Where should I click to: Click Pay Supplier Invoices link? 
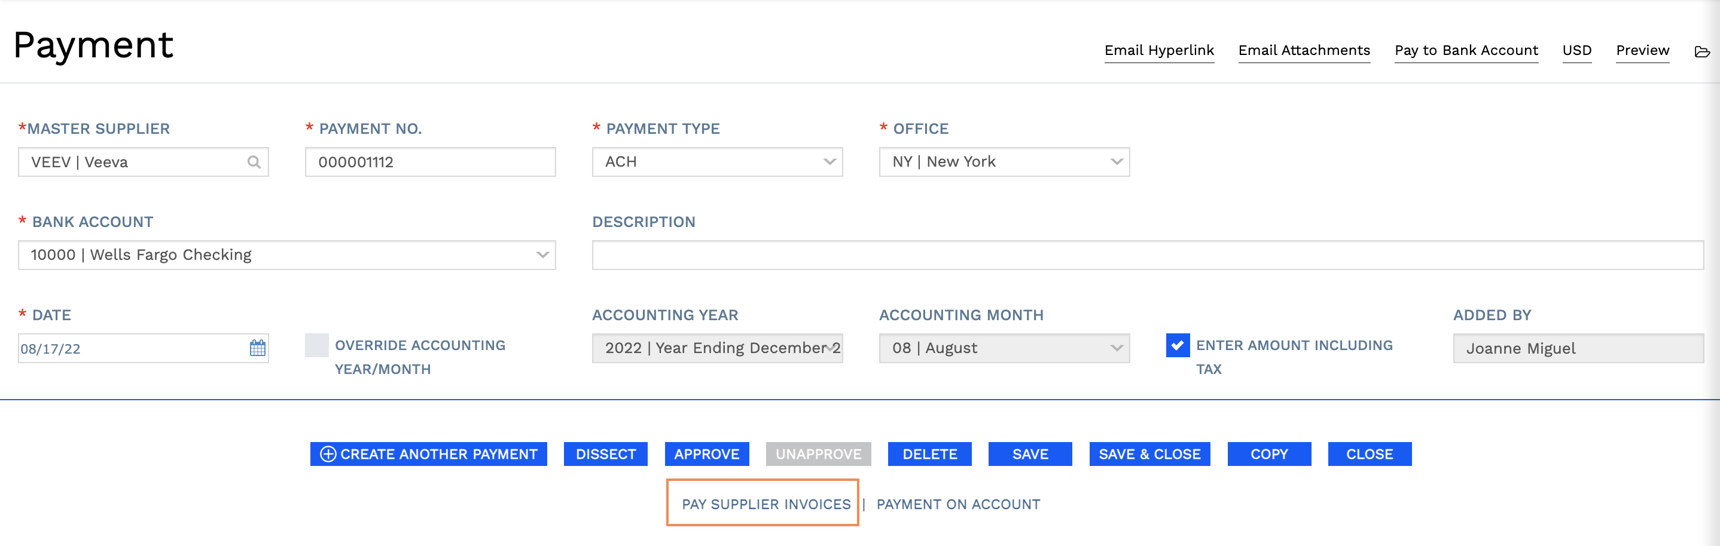(766, 504)
